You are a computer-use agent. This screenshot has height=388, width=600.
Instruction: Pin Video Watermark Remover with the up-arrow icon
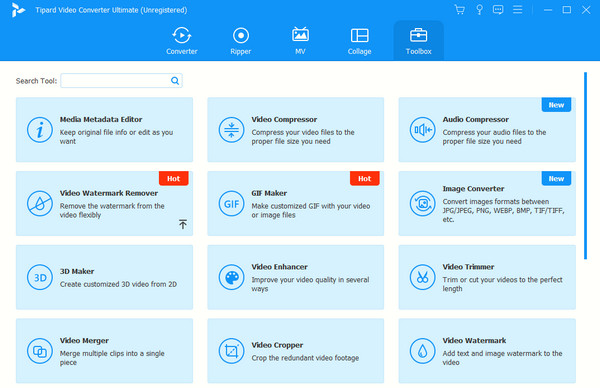[183, 224]
